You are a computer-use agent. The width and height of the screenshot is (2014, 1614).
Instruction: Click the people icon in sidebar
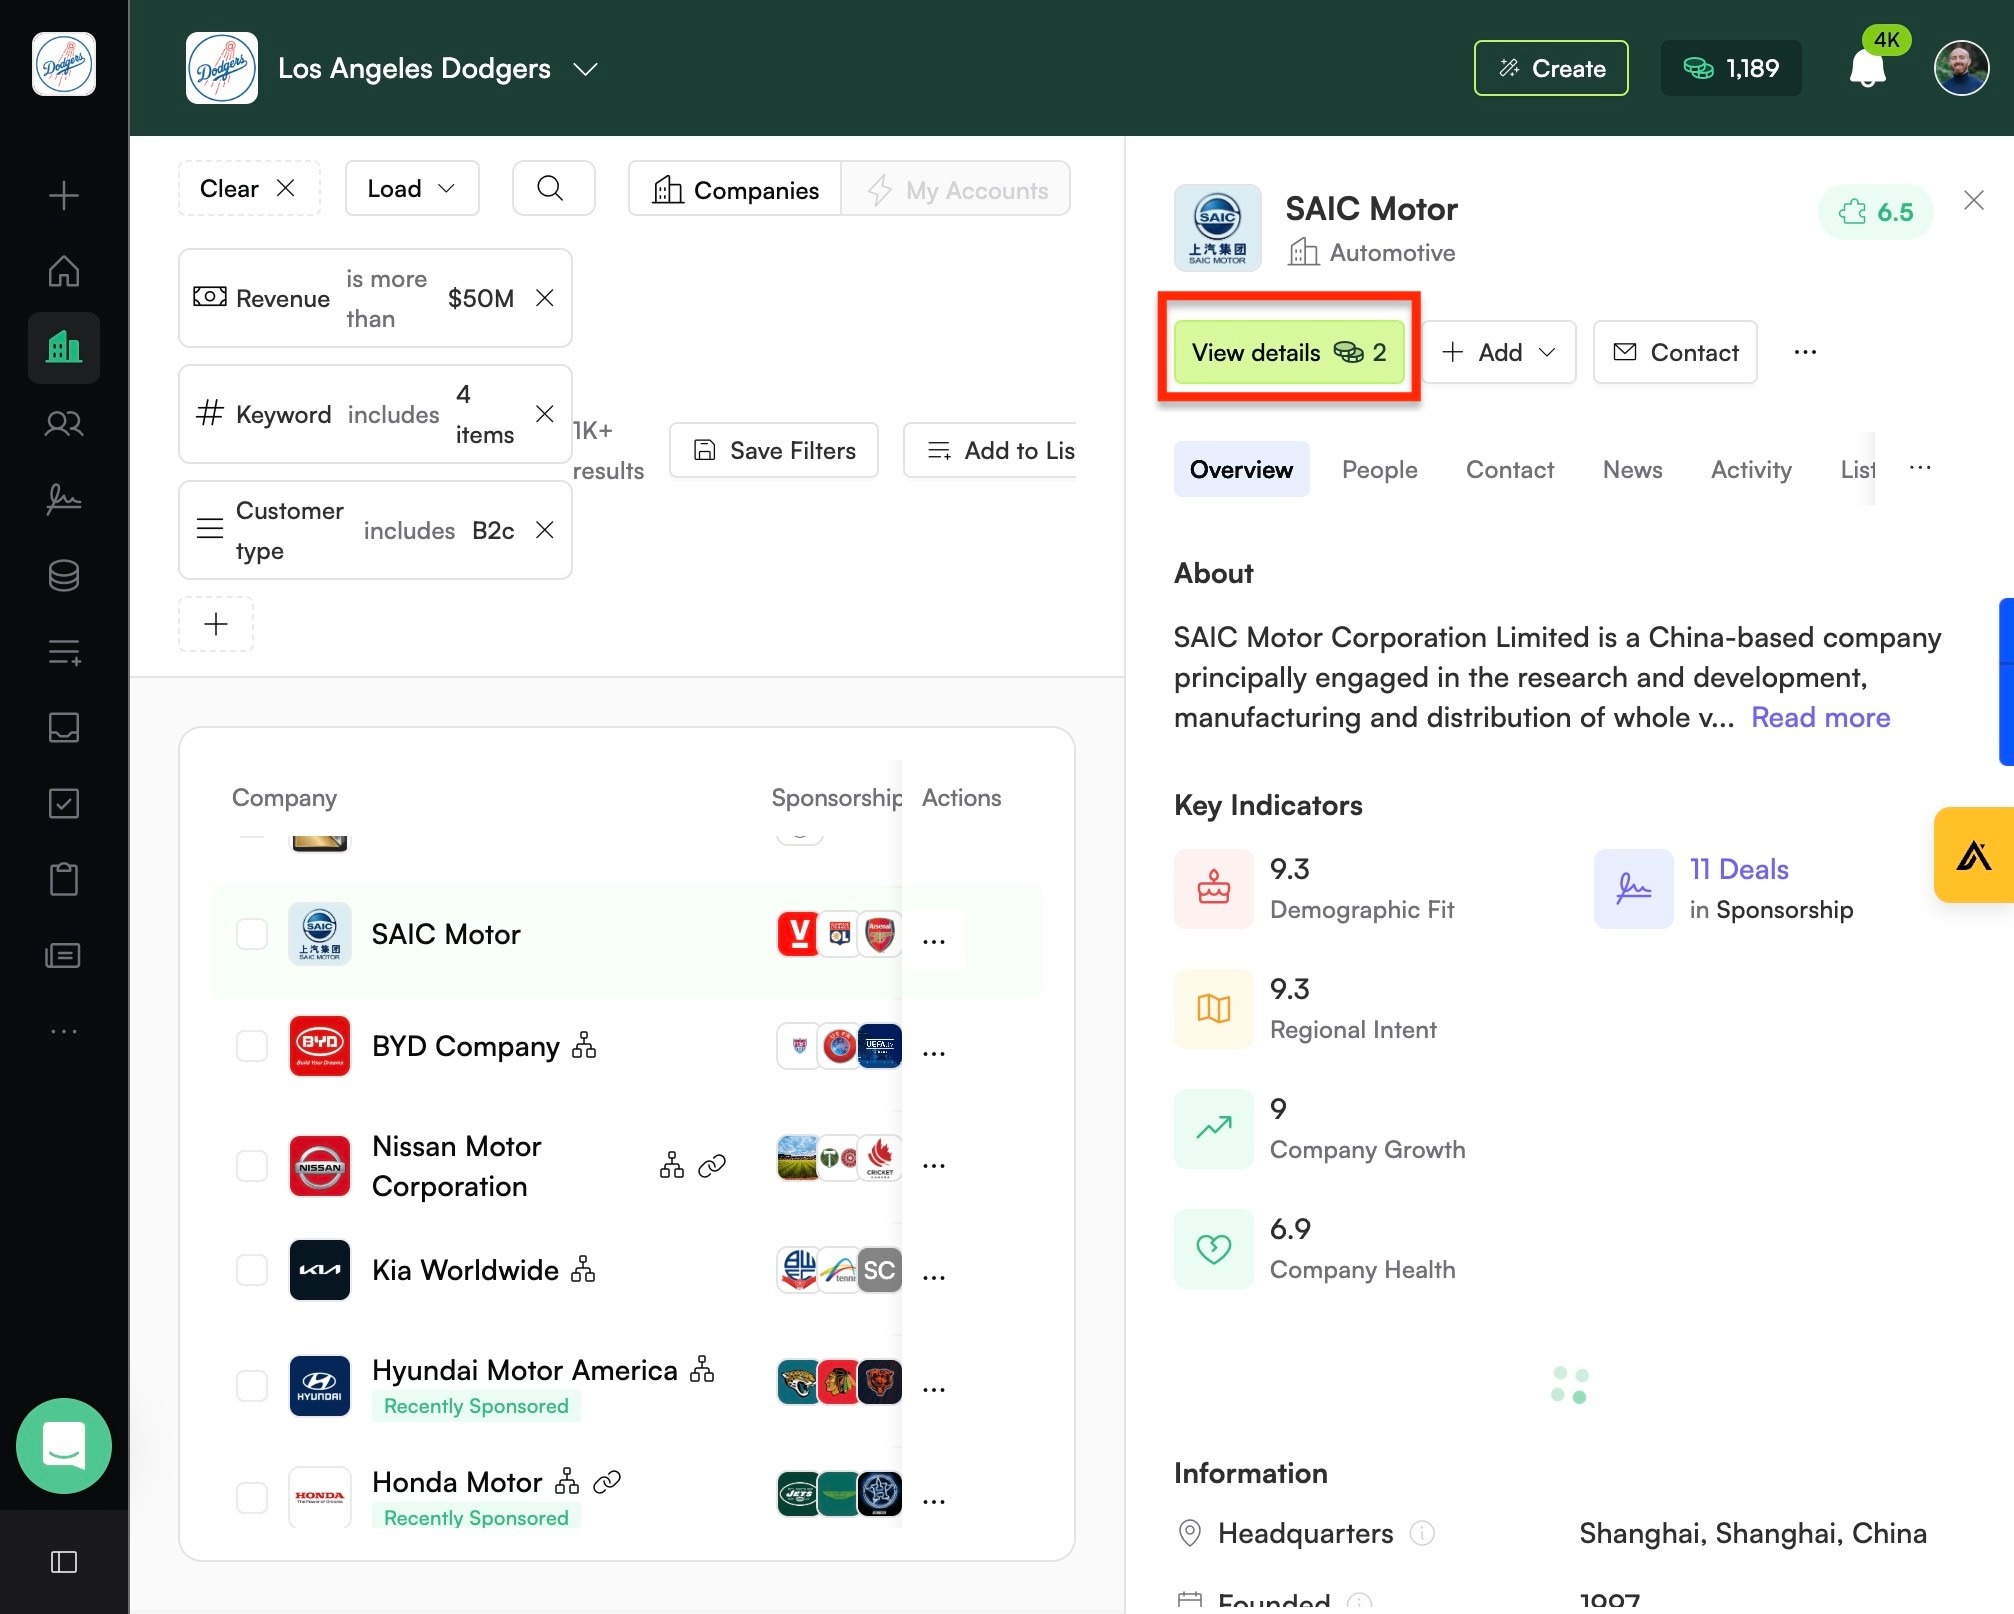(x=64, y=423)
